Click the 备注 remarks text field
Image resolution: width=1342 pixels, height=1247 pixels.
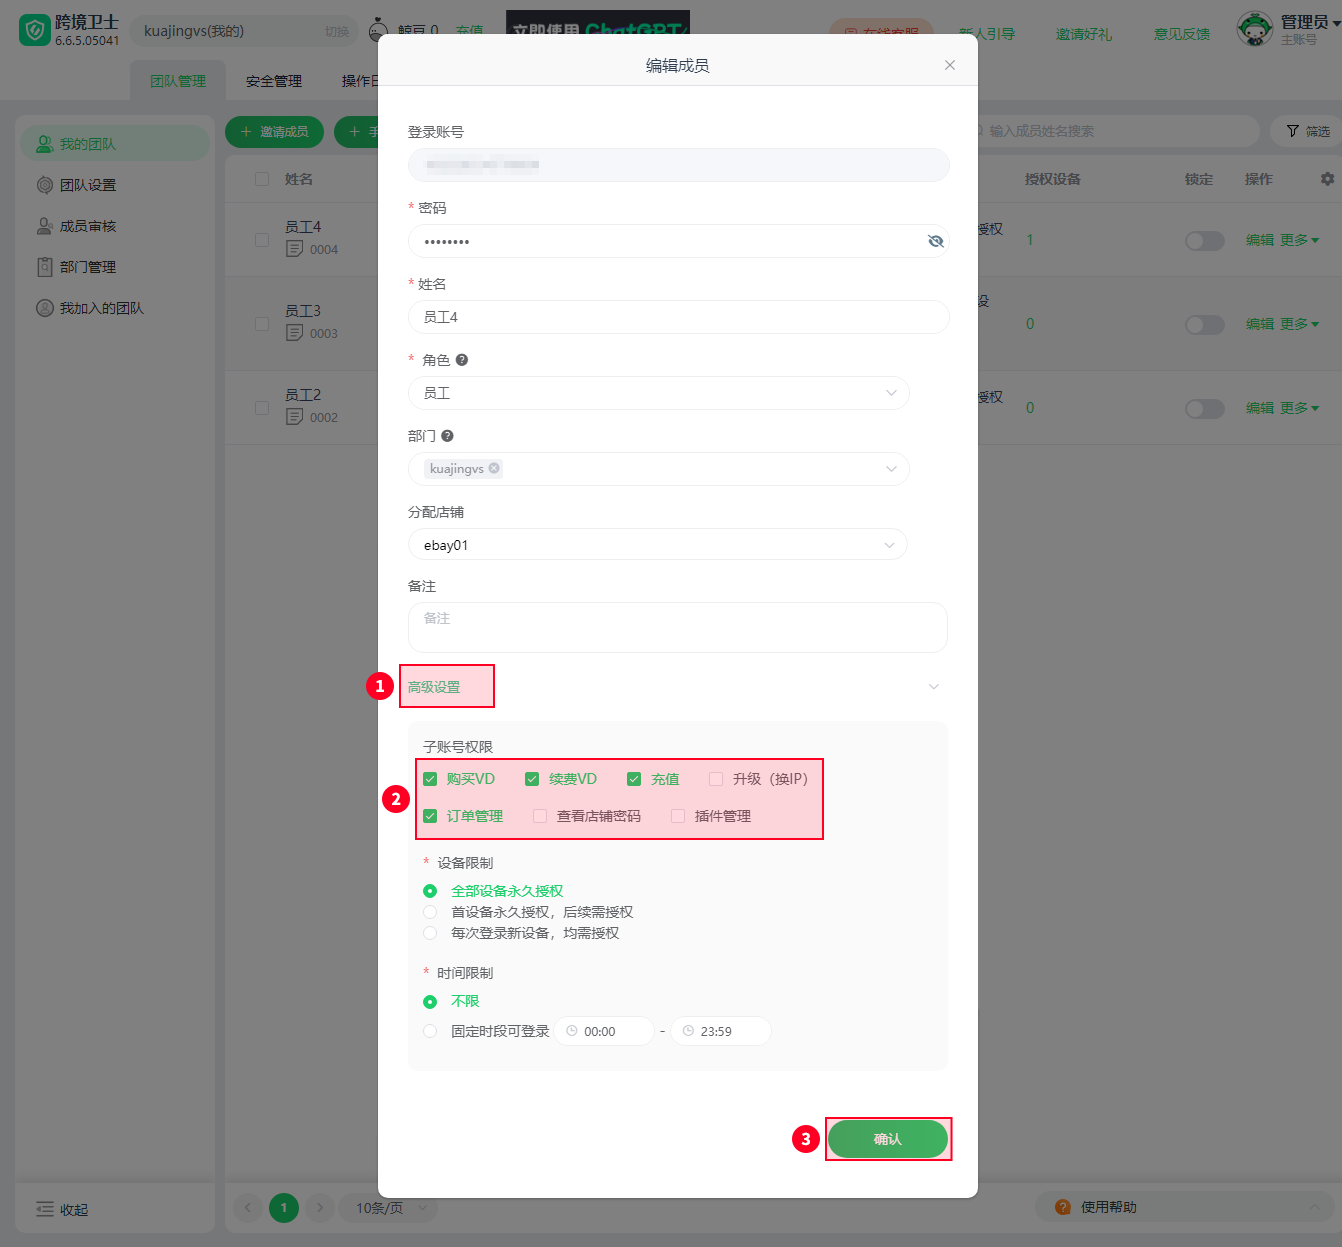point(678,627)
